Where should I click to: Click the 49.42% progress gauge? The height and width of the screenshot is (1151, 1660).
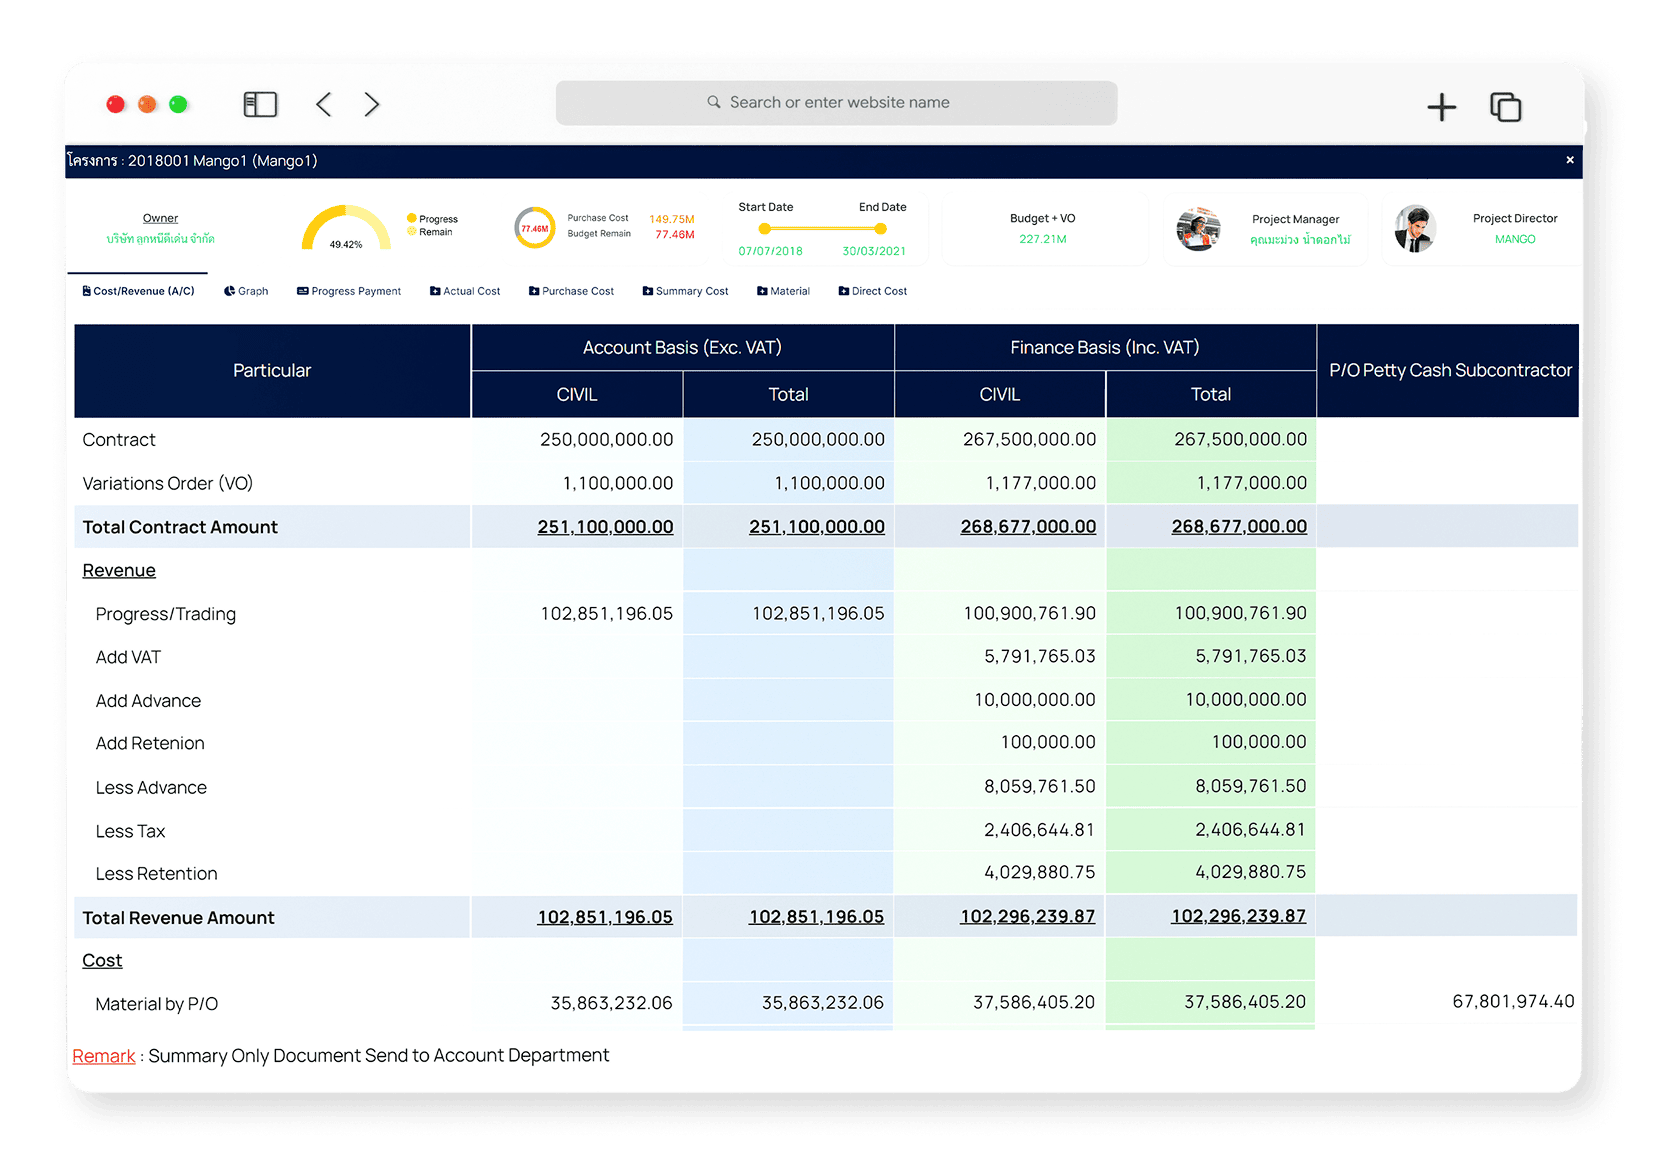346,230
